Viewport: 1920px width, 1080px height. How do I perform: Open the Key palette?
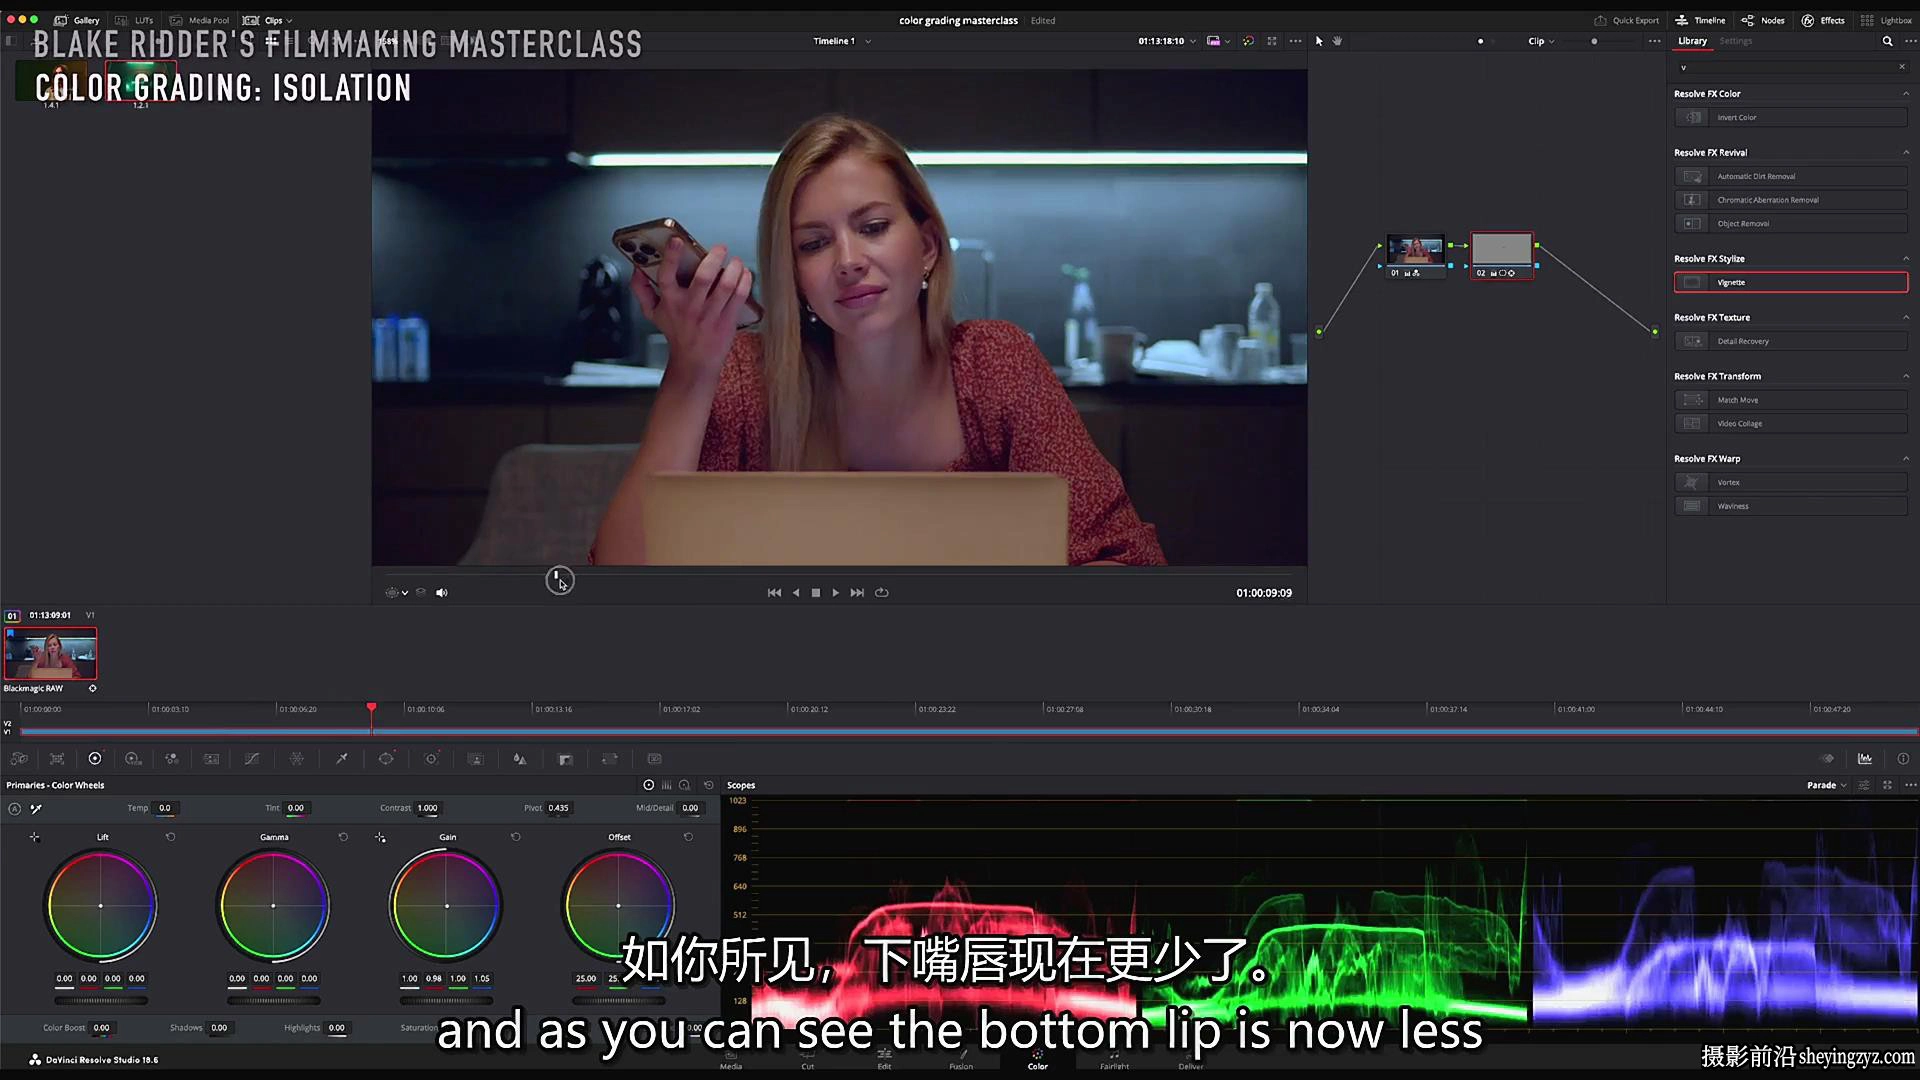565,759
